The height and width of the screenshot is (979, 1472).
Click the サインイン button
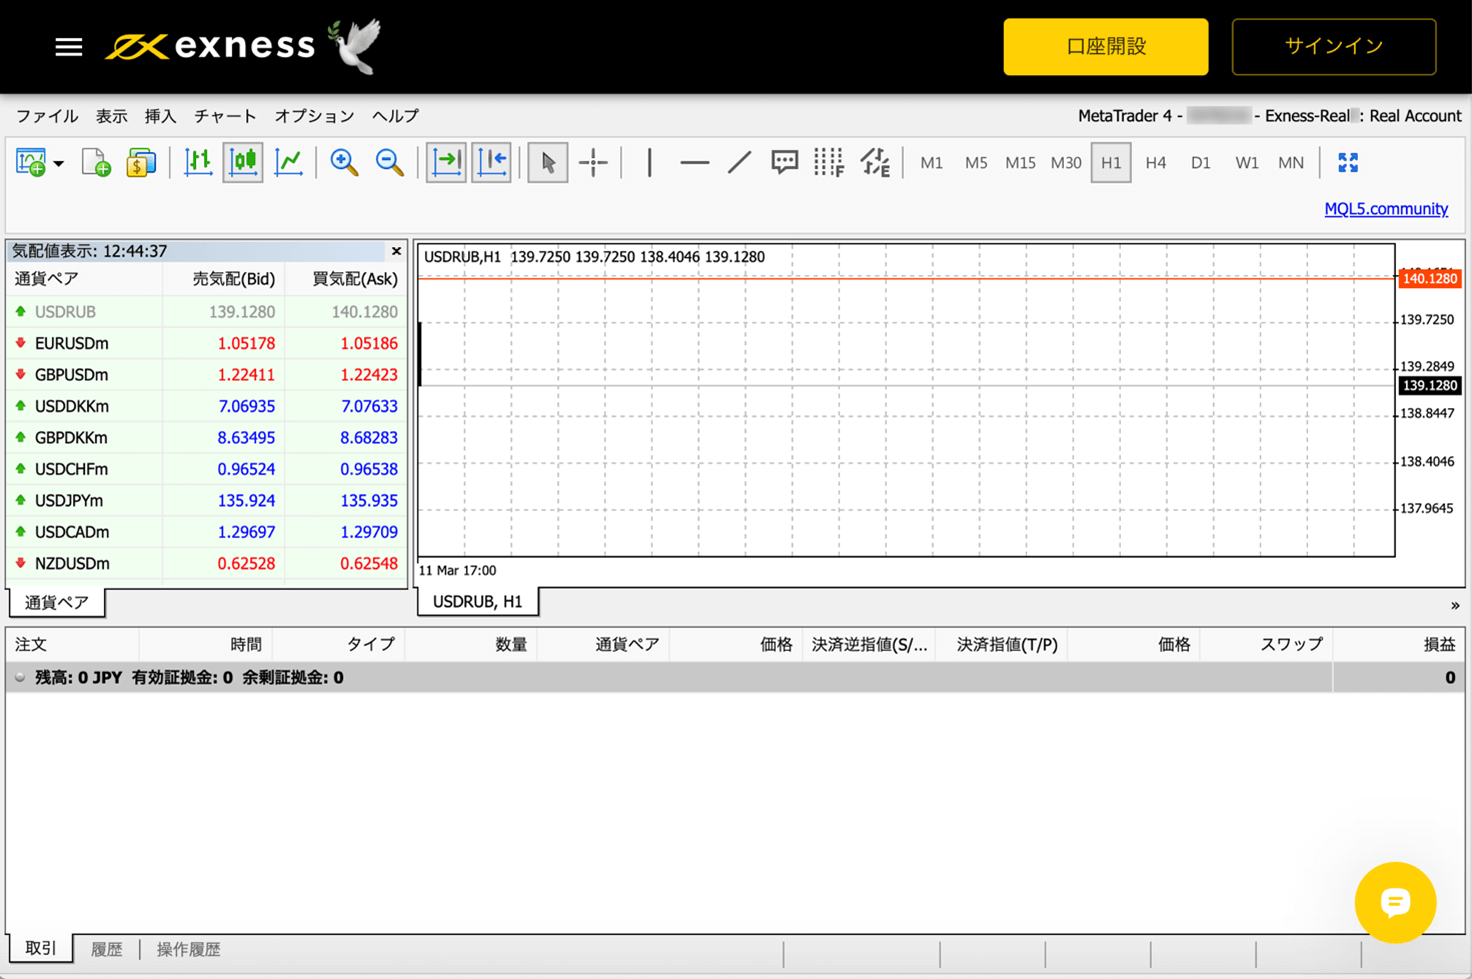1334,47
